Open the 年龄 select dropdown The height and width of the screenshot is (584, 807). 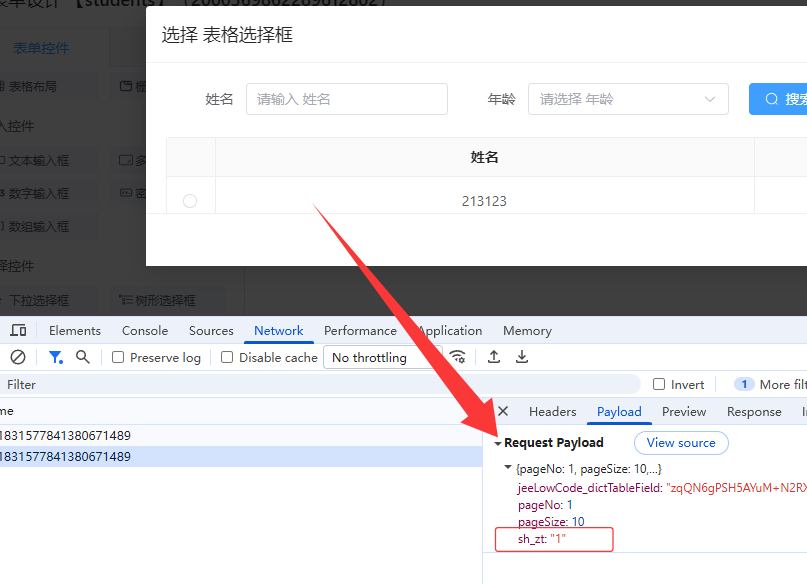click(x=627, y=99)
